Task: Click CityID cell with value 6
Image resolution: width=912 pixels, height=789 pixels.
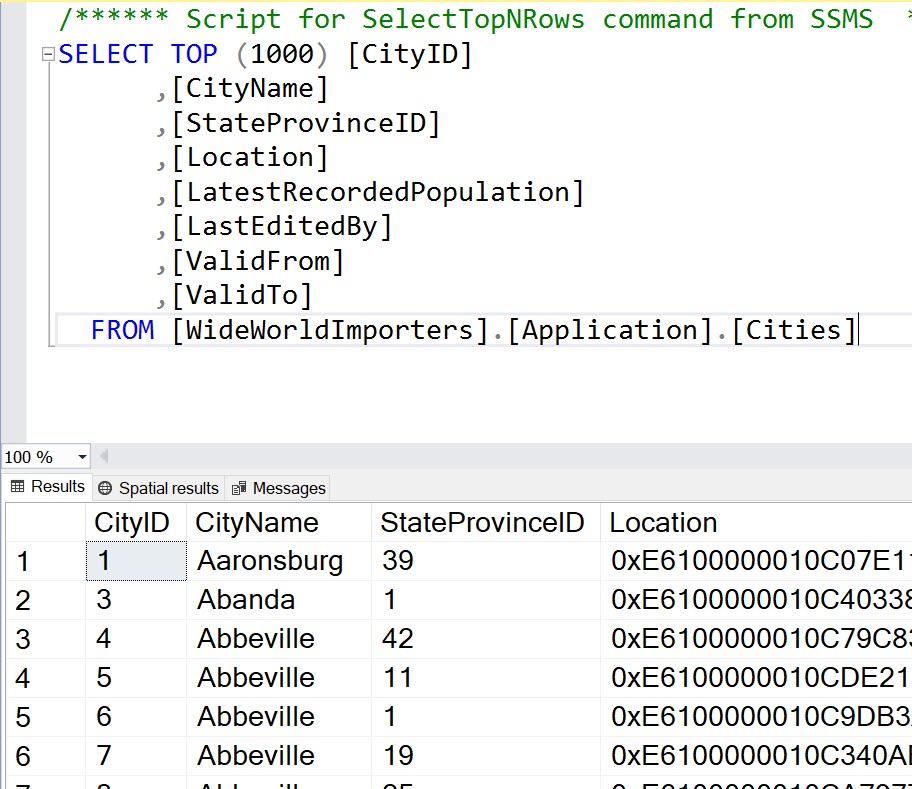Action: pyautogui.click(x=136, y=717)
